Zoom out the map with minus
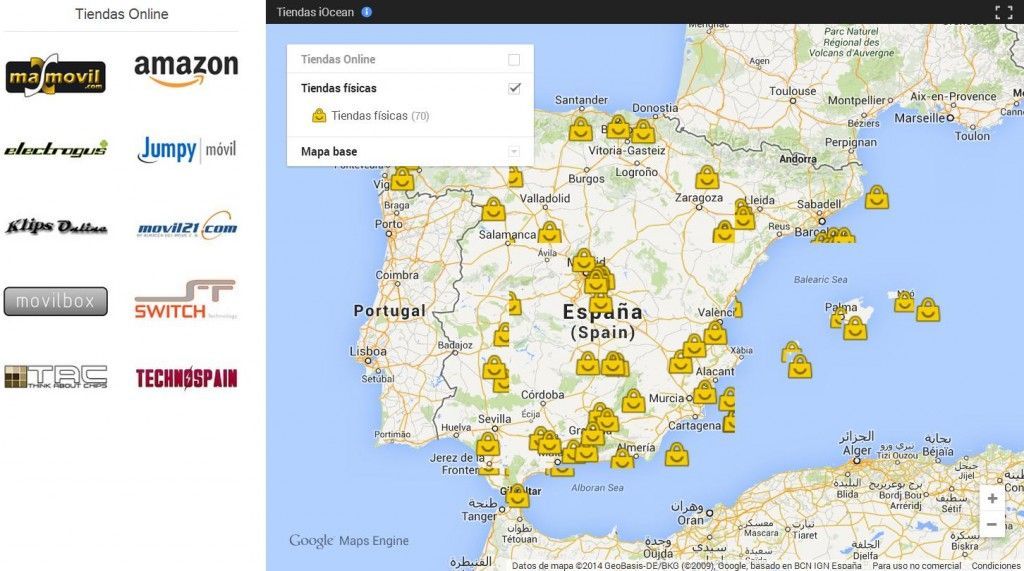Viewport: 1024px width, 571px height. [992, 525]
